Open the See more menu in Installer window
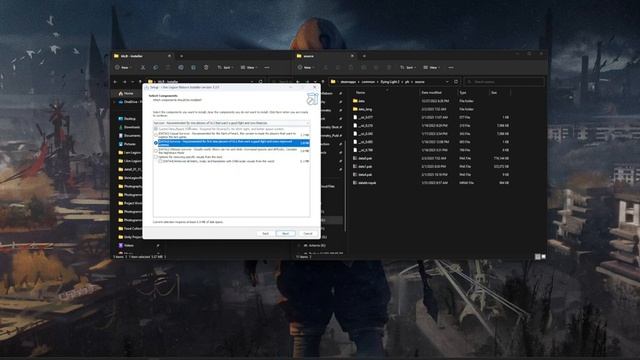640x360 pixels. click(x=267, y=67)
